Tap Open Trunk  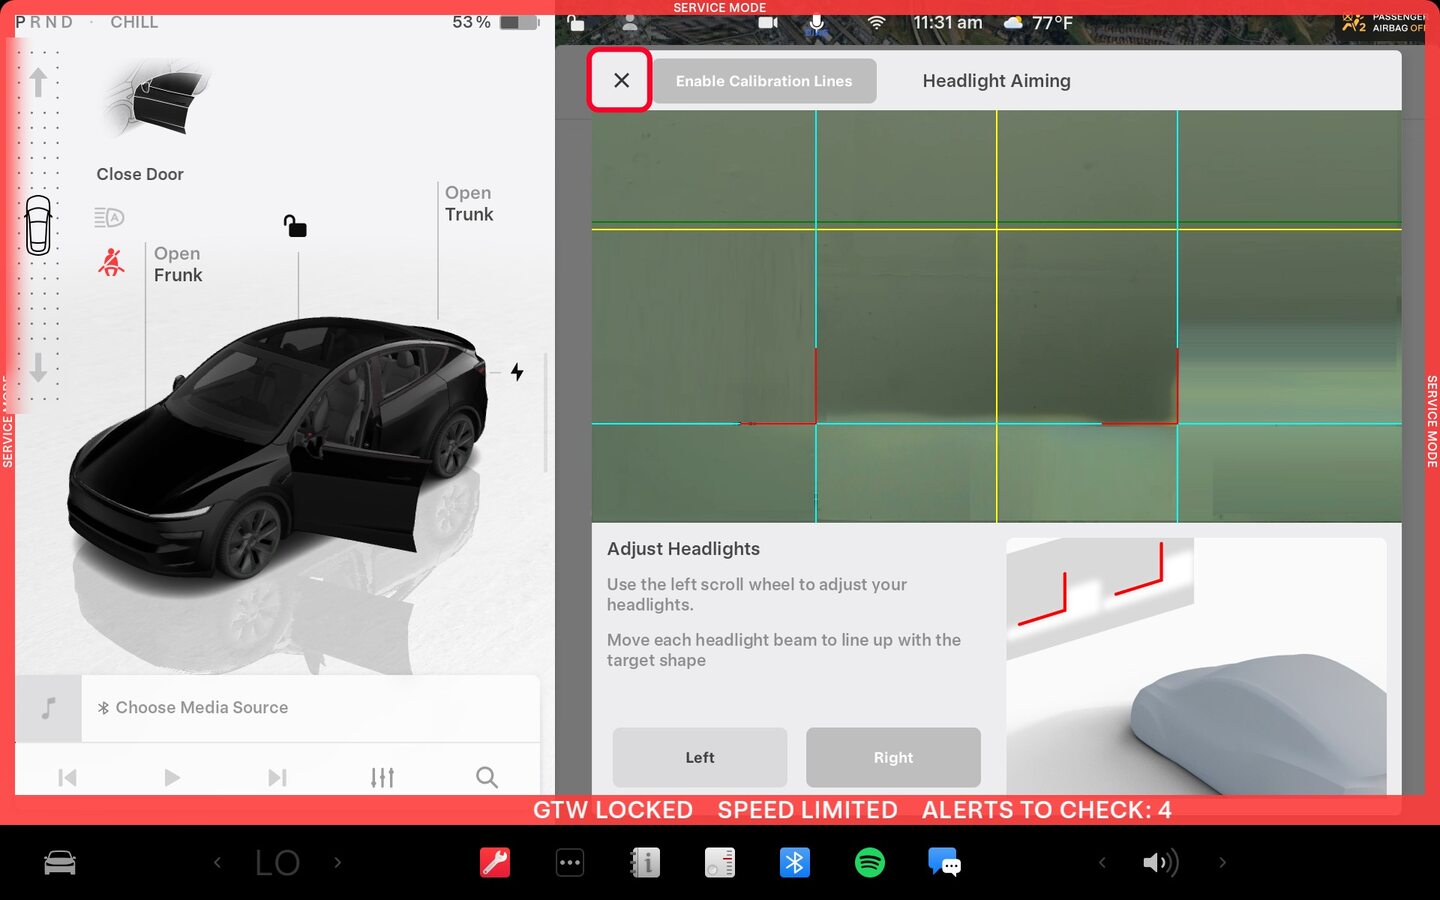469,204
